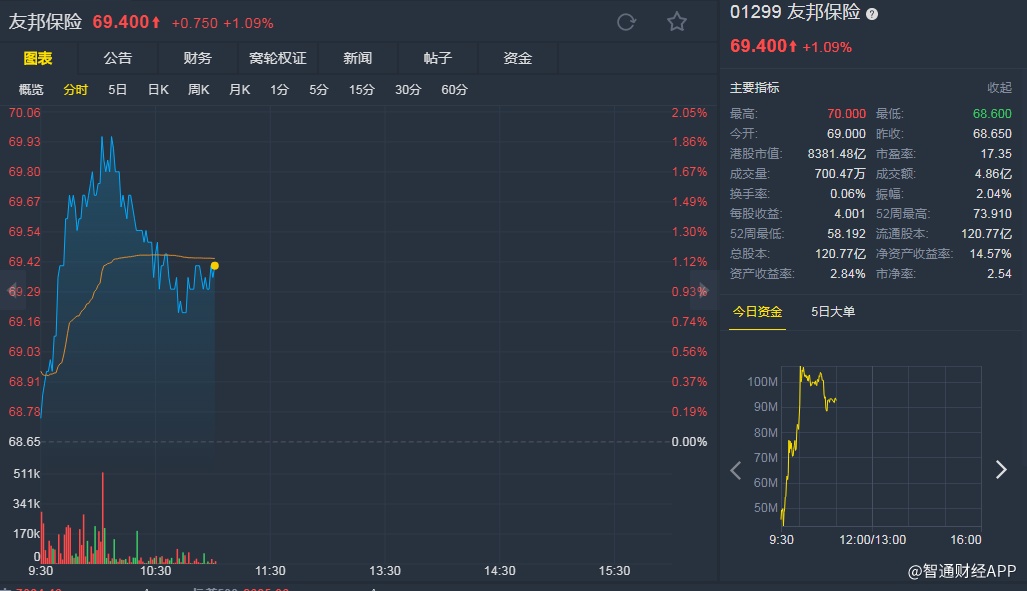Show the 概览 overview view

pyautogui.click(x=32, y=90)
